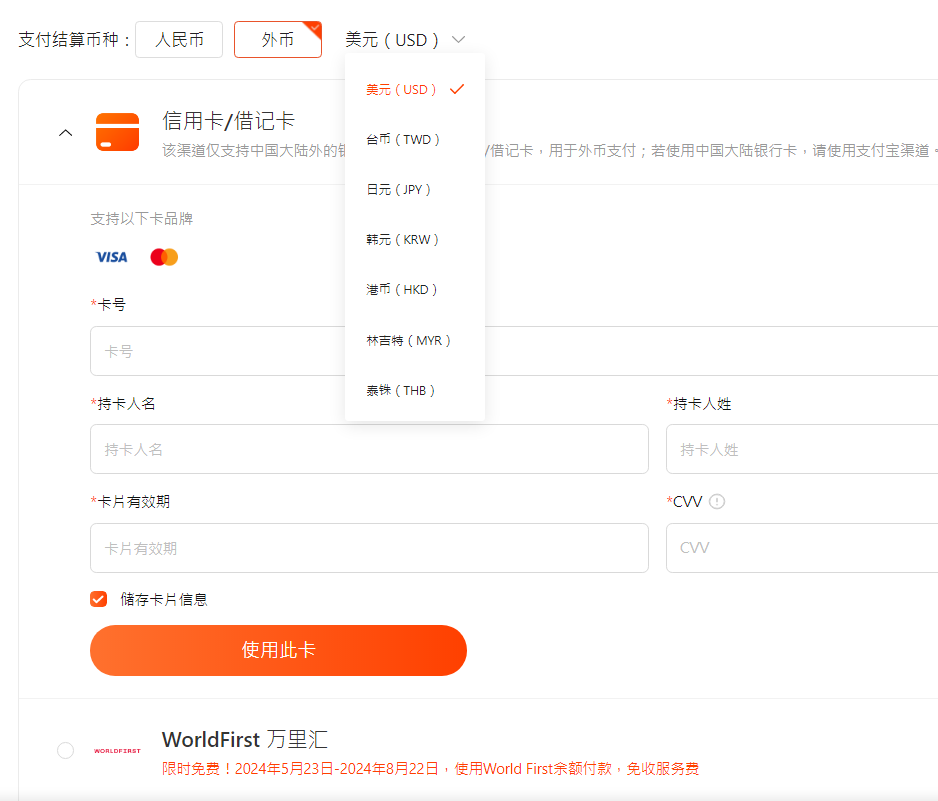Choose 台币 (TWD) in the currency list
This screenshot has width=938, height=801.
[x=415, y=139]
